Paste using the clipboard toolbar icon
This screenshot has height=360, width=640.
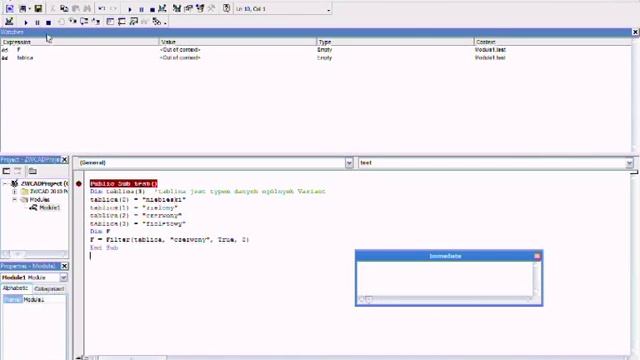[x=76, y=8]
